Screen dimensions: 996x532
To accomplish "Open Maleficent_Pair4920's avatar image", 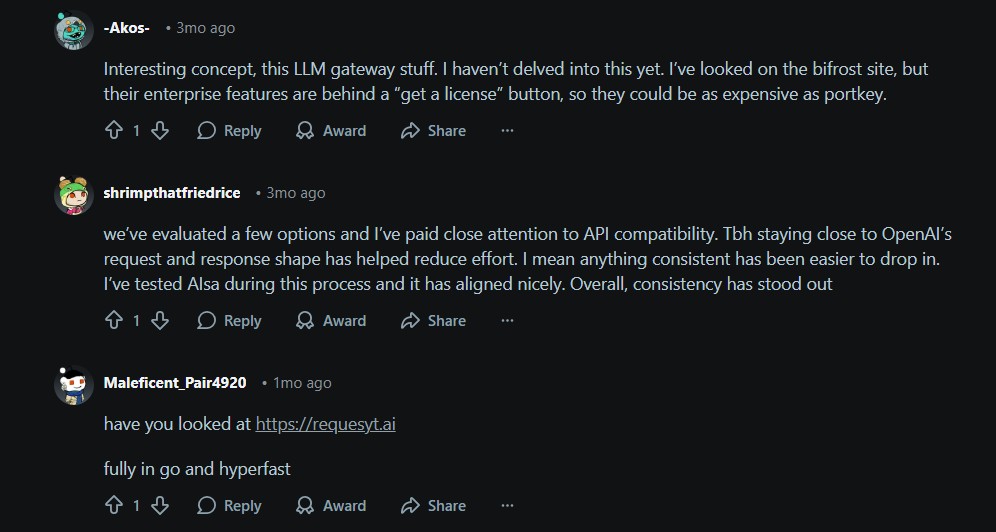I will [73, 384].
